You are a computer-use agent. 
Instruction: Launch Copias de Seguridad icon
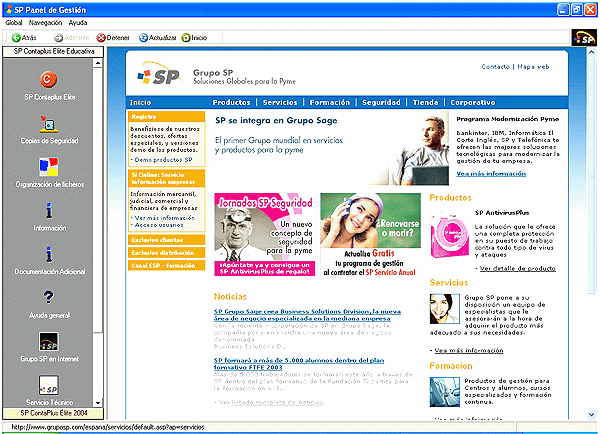(x=49, y=124)
